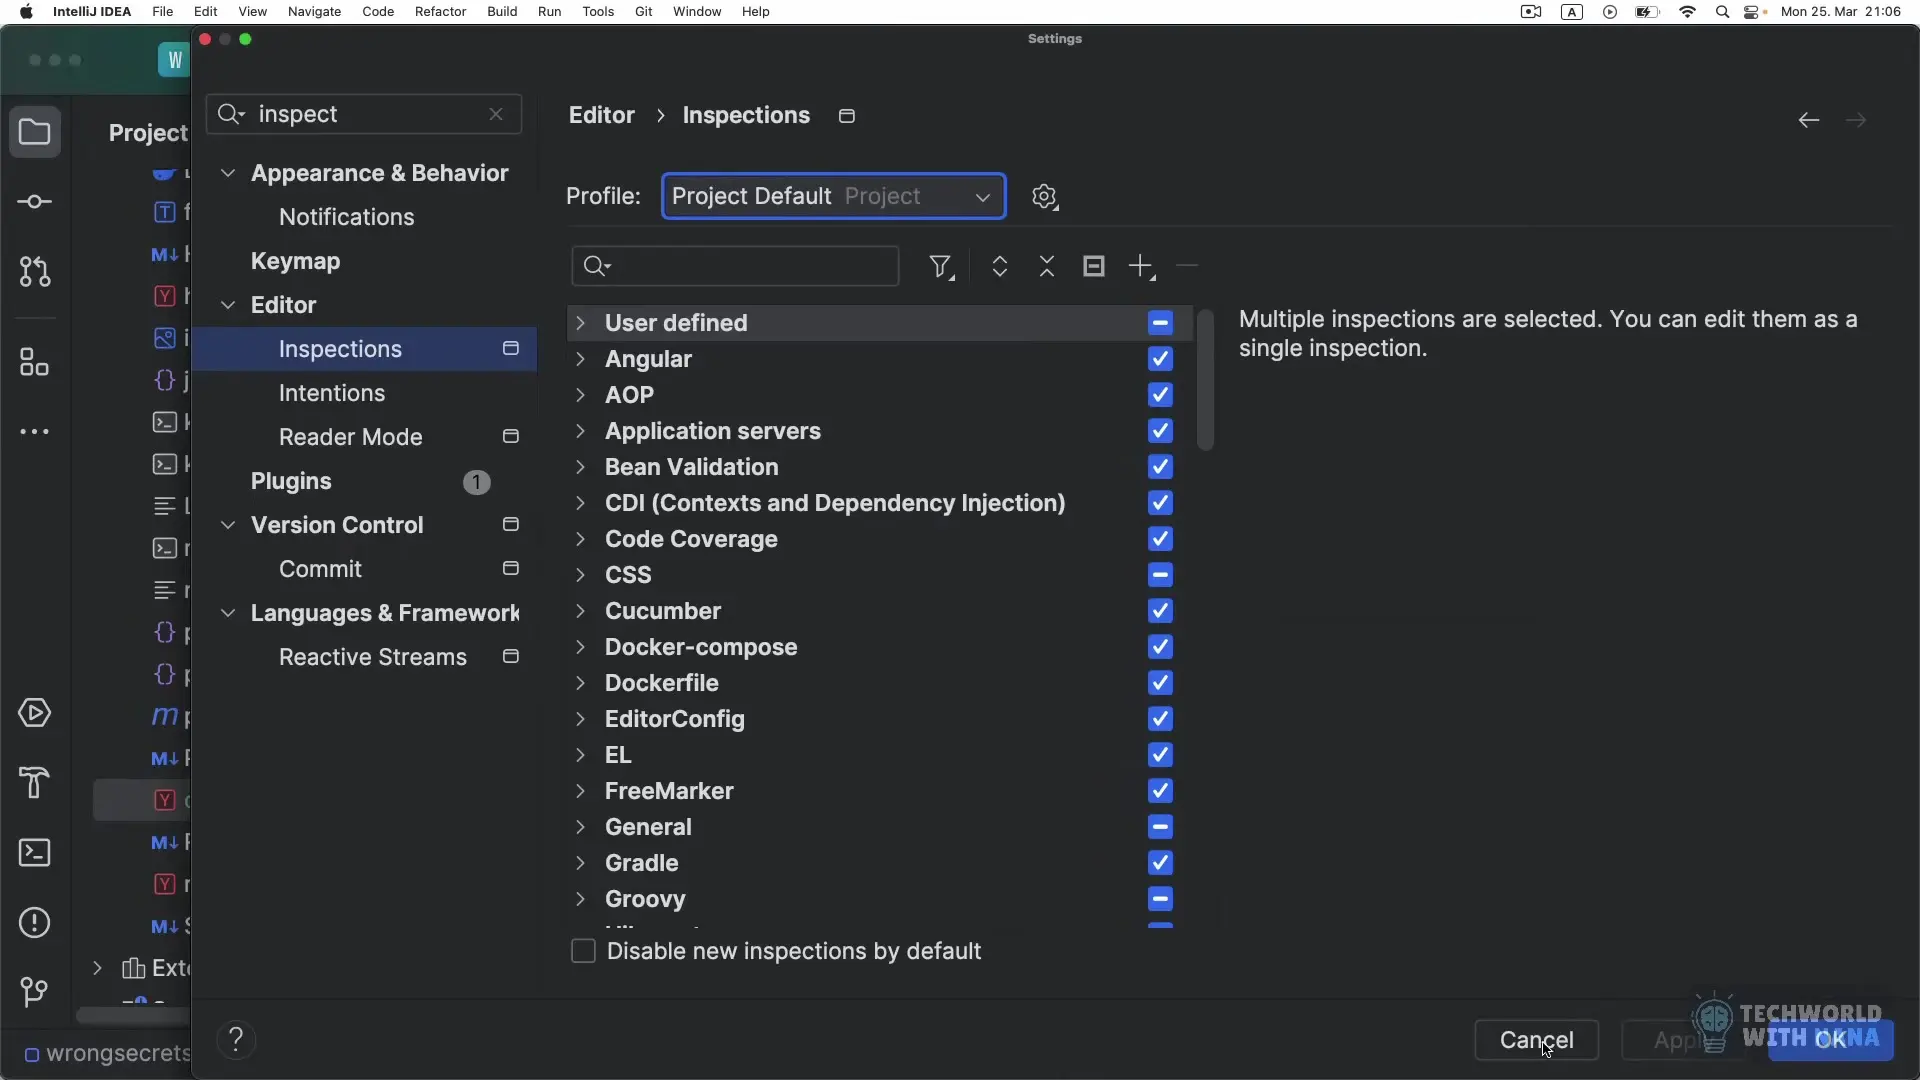
Task: Toggle the Application servers checkbox
Action: [x=1160, y=431]
